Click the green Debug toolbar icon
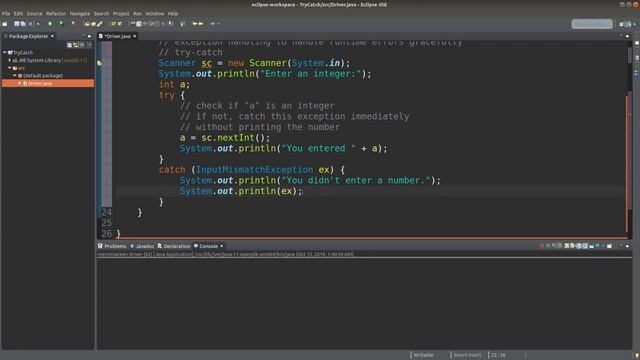The image size is (640, 360). tap(50, 24)
